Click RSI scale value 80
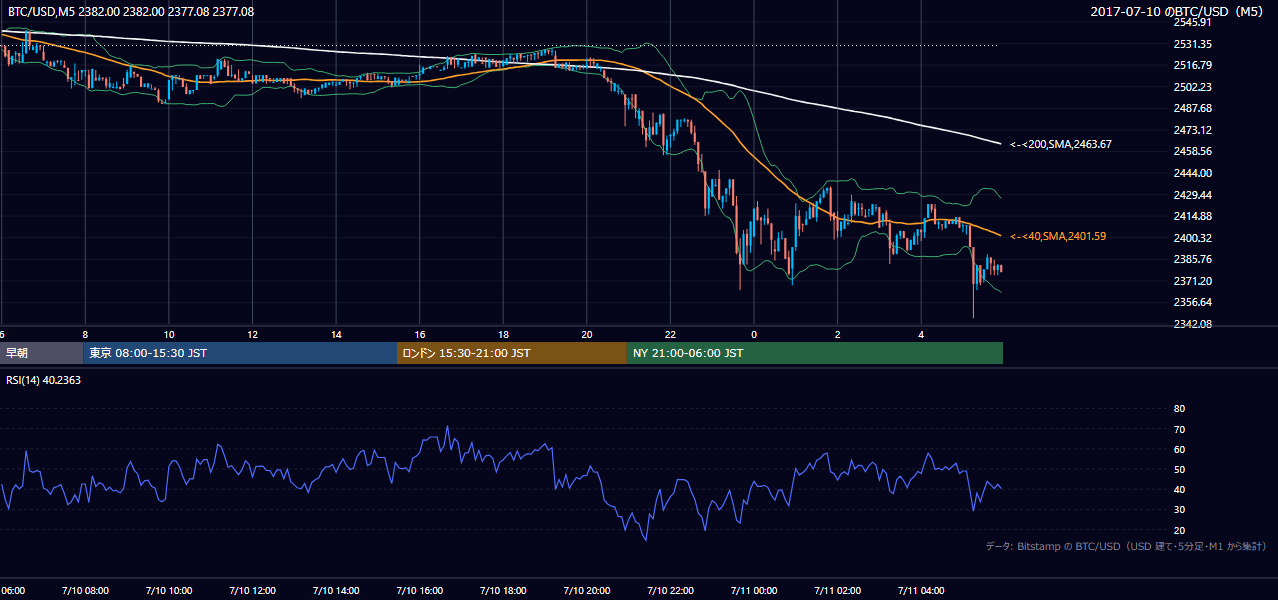Viewport: 1278px width, 600px height. [1179, 409]
